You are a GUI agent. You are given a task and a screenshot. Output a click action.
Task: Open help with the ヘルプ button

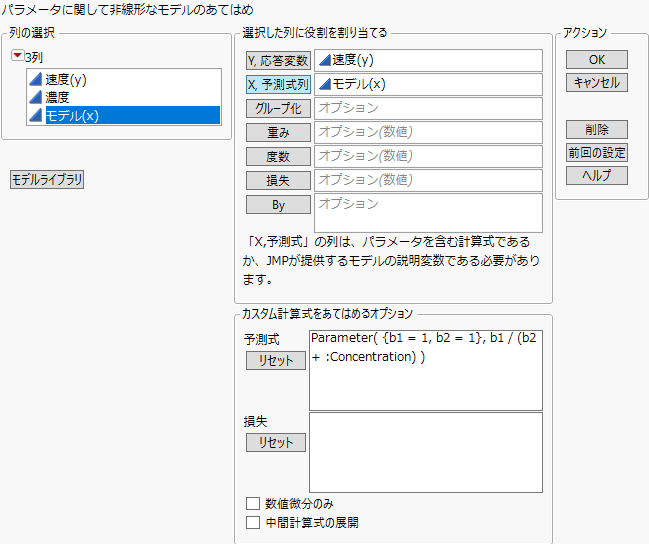coord(597,175)
